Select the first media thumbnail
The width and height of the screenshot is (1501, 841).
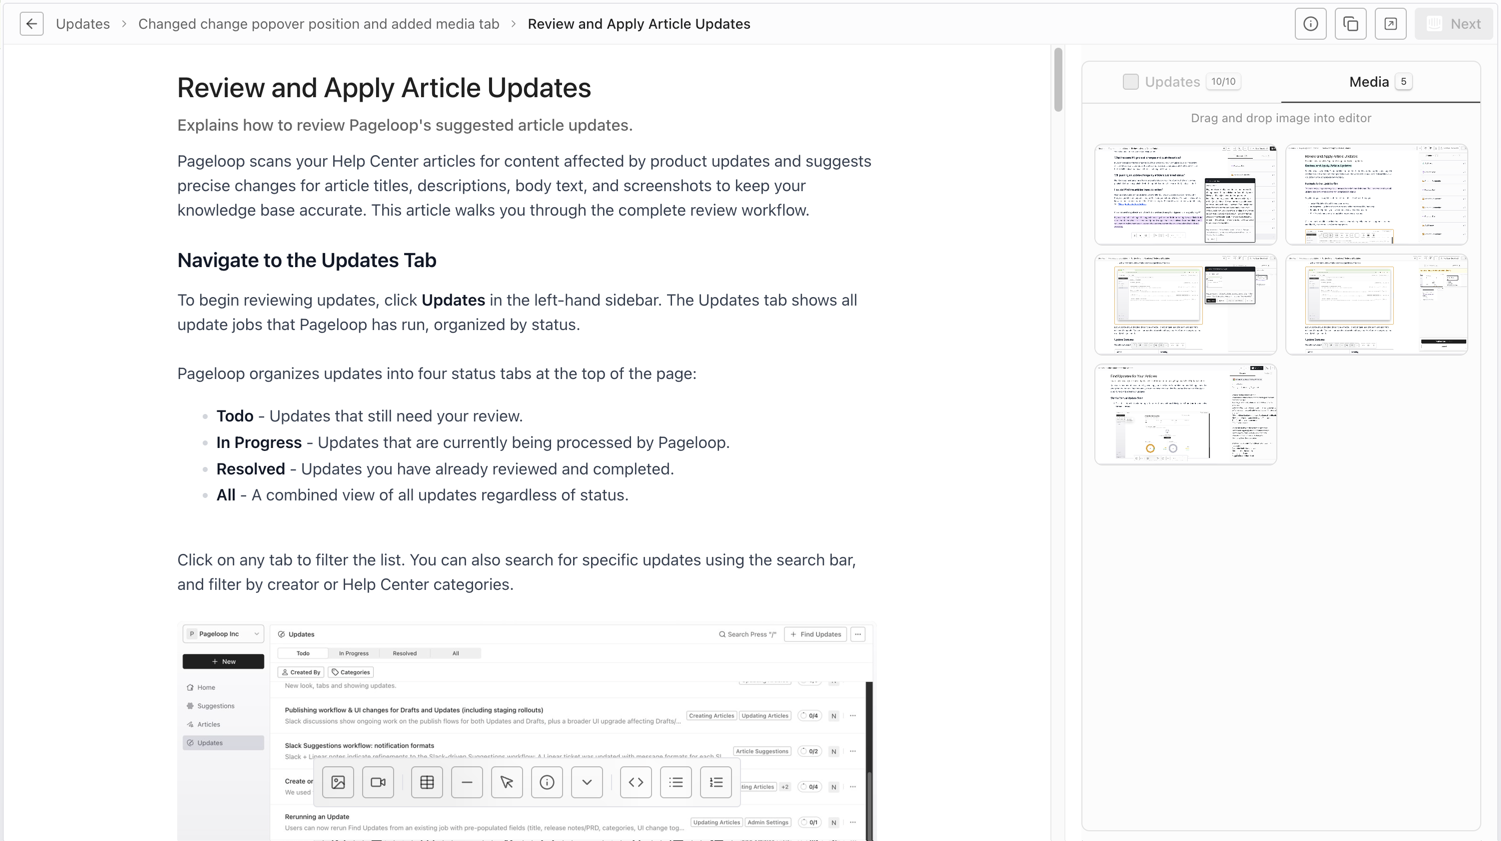1185,194
